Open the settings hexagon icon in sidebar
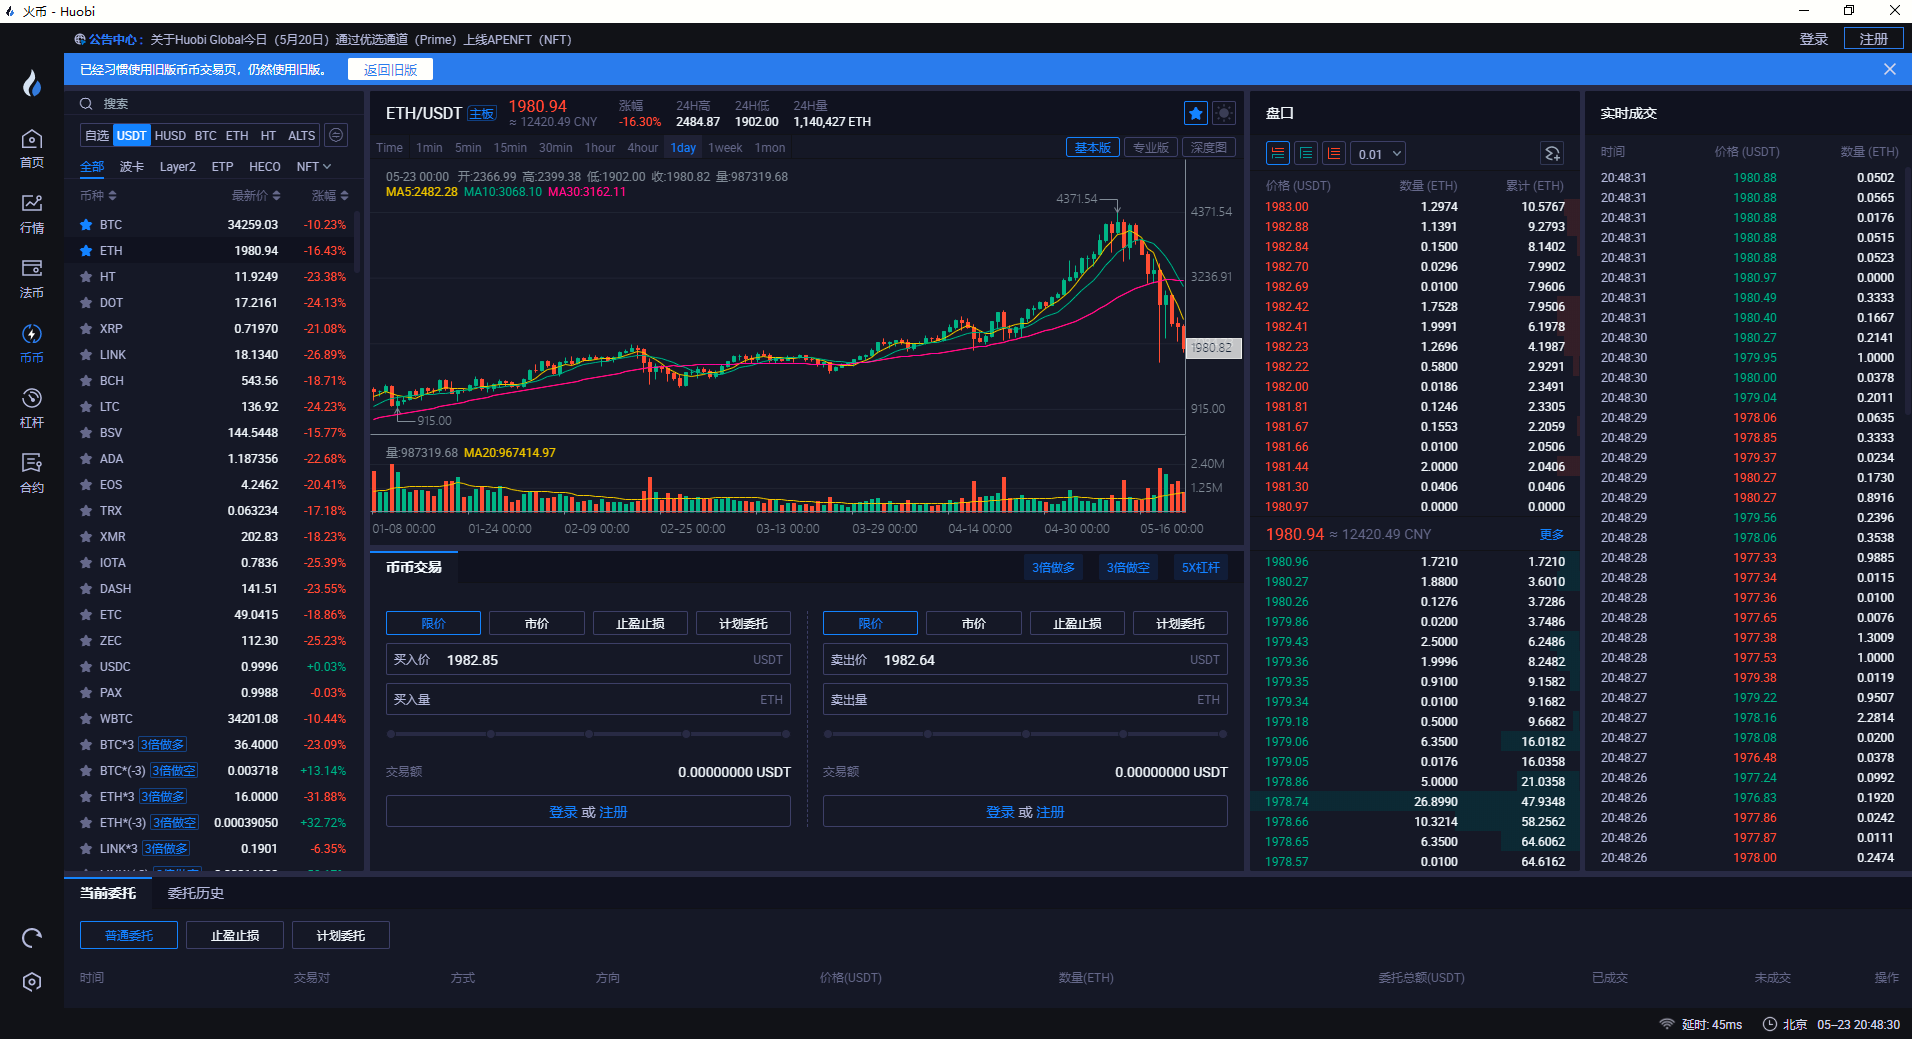This screenshot has height=1039, width=1912. [x=32, y=982]
